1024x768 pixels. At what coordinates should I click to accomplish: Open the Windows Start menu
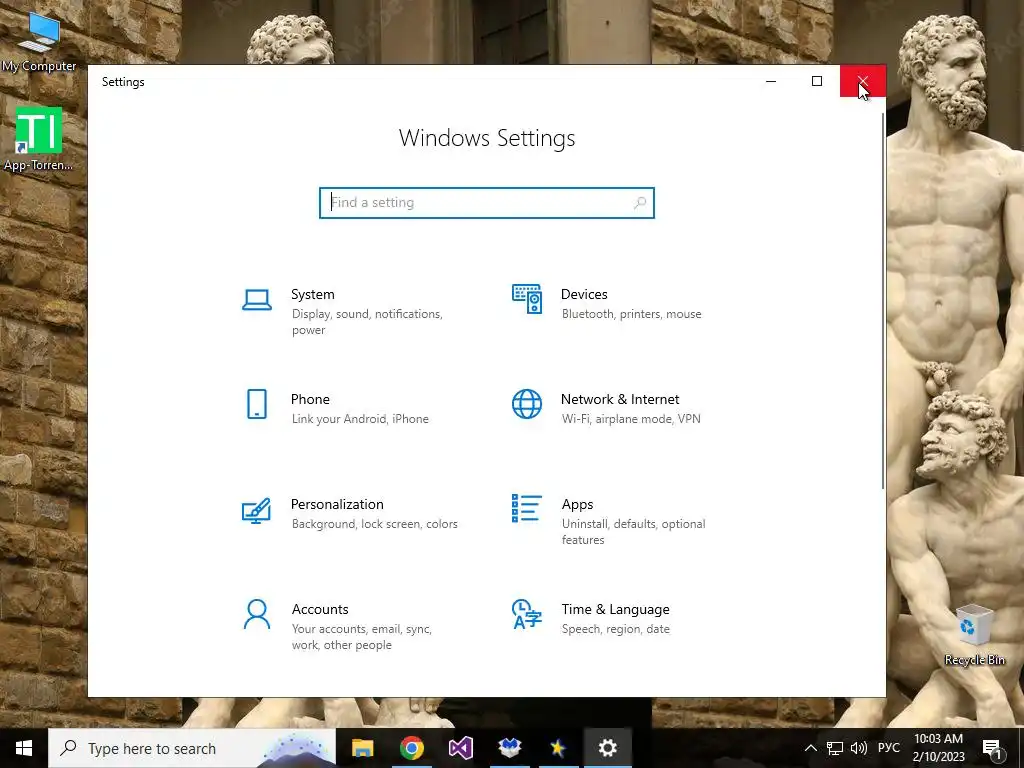[24, 748]
